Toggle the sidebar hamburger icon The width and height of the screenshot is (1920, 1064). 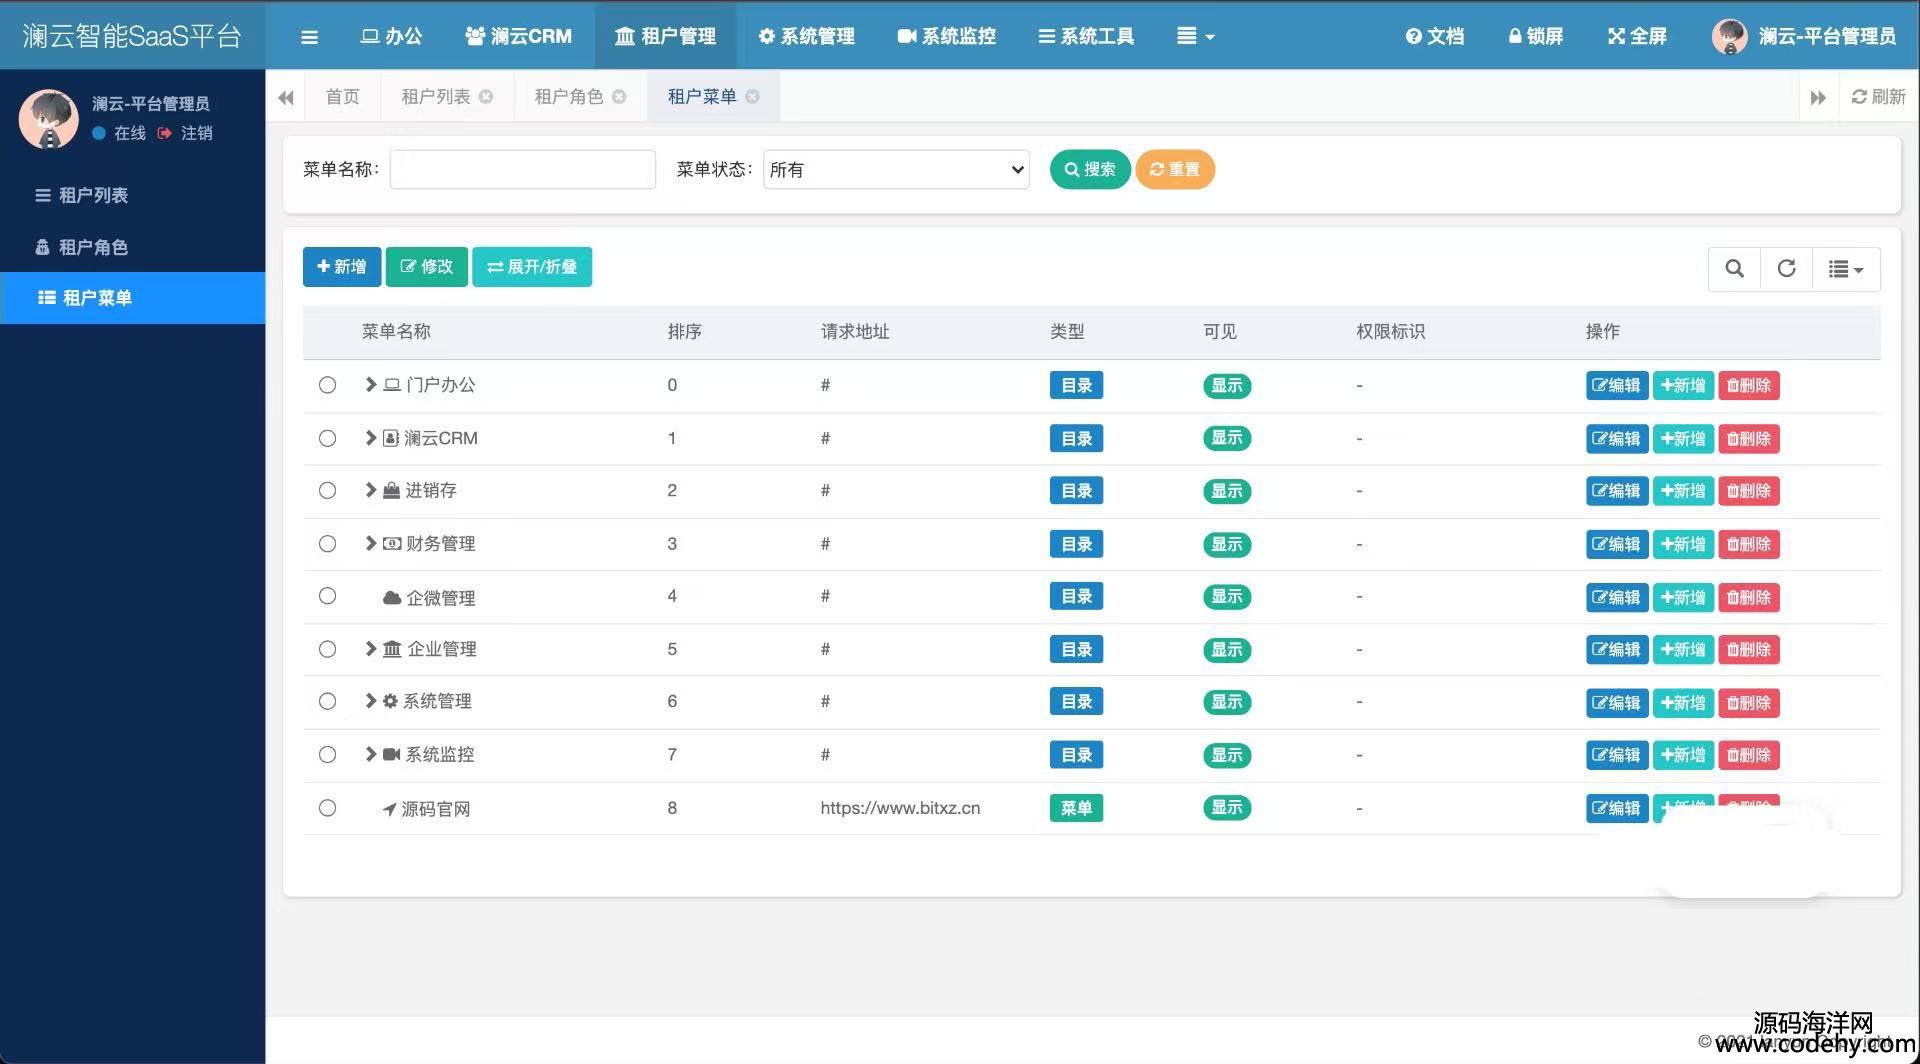(309, 37)
